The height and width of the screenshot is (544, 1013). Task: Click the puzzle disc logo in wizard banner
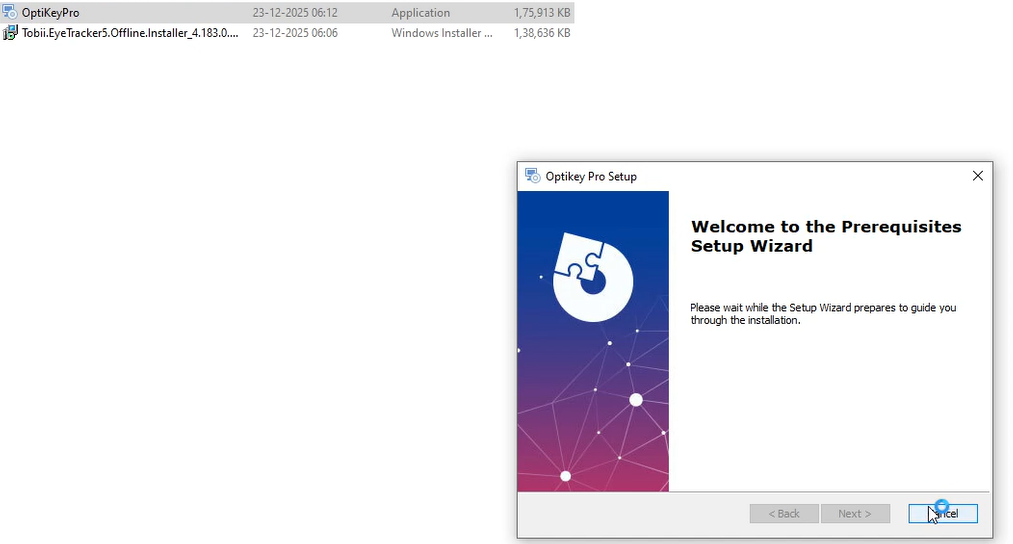coord(593,277)
